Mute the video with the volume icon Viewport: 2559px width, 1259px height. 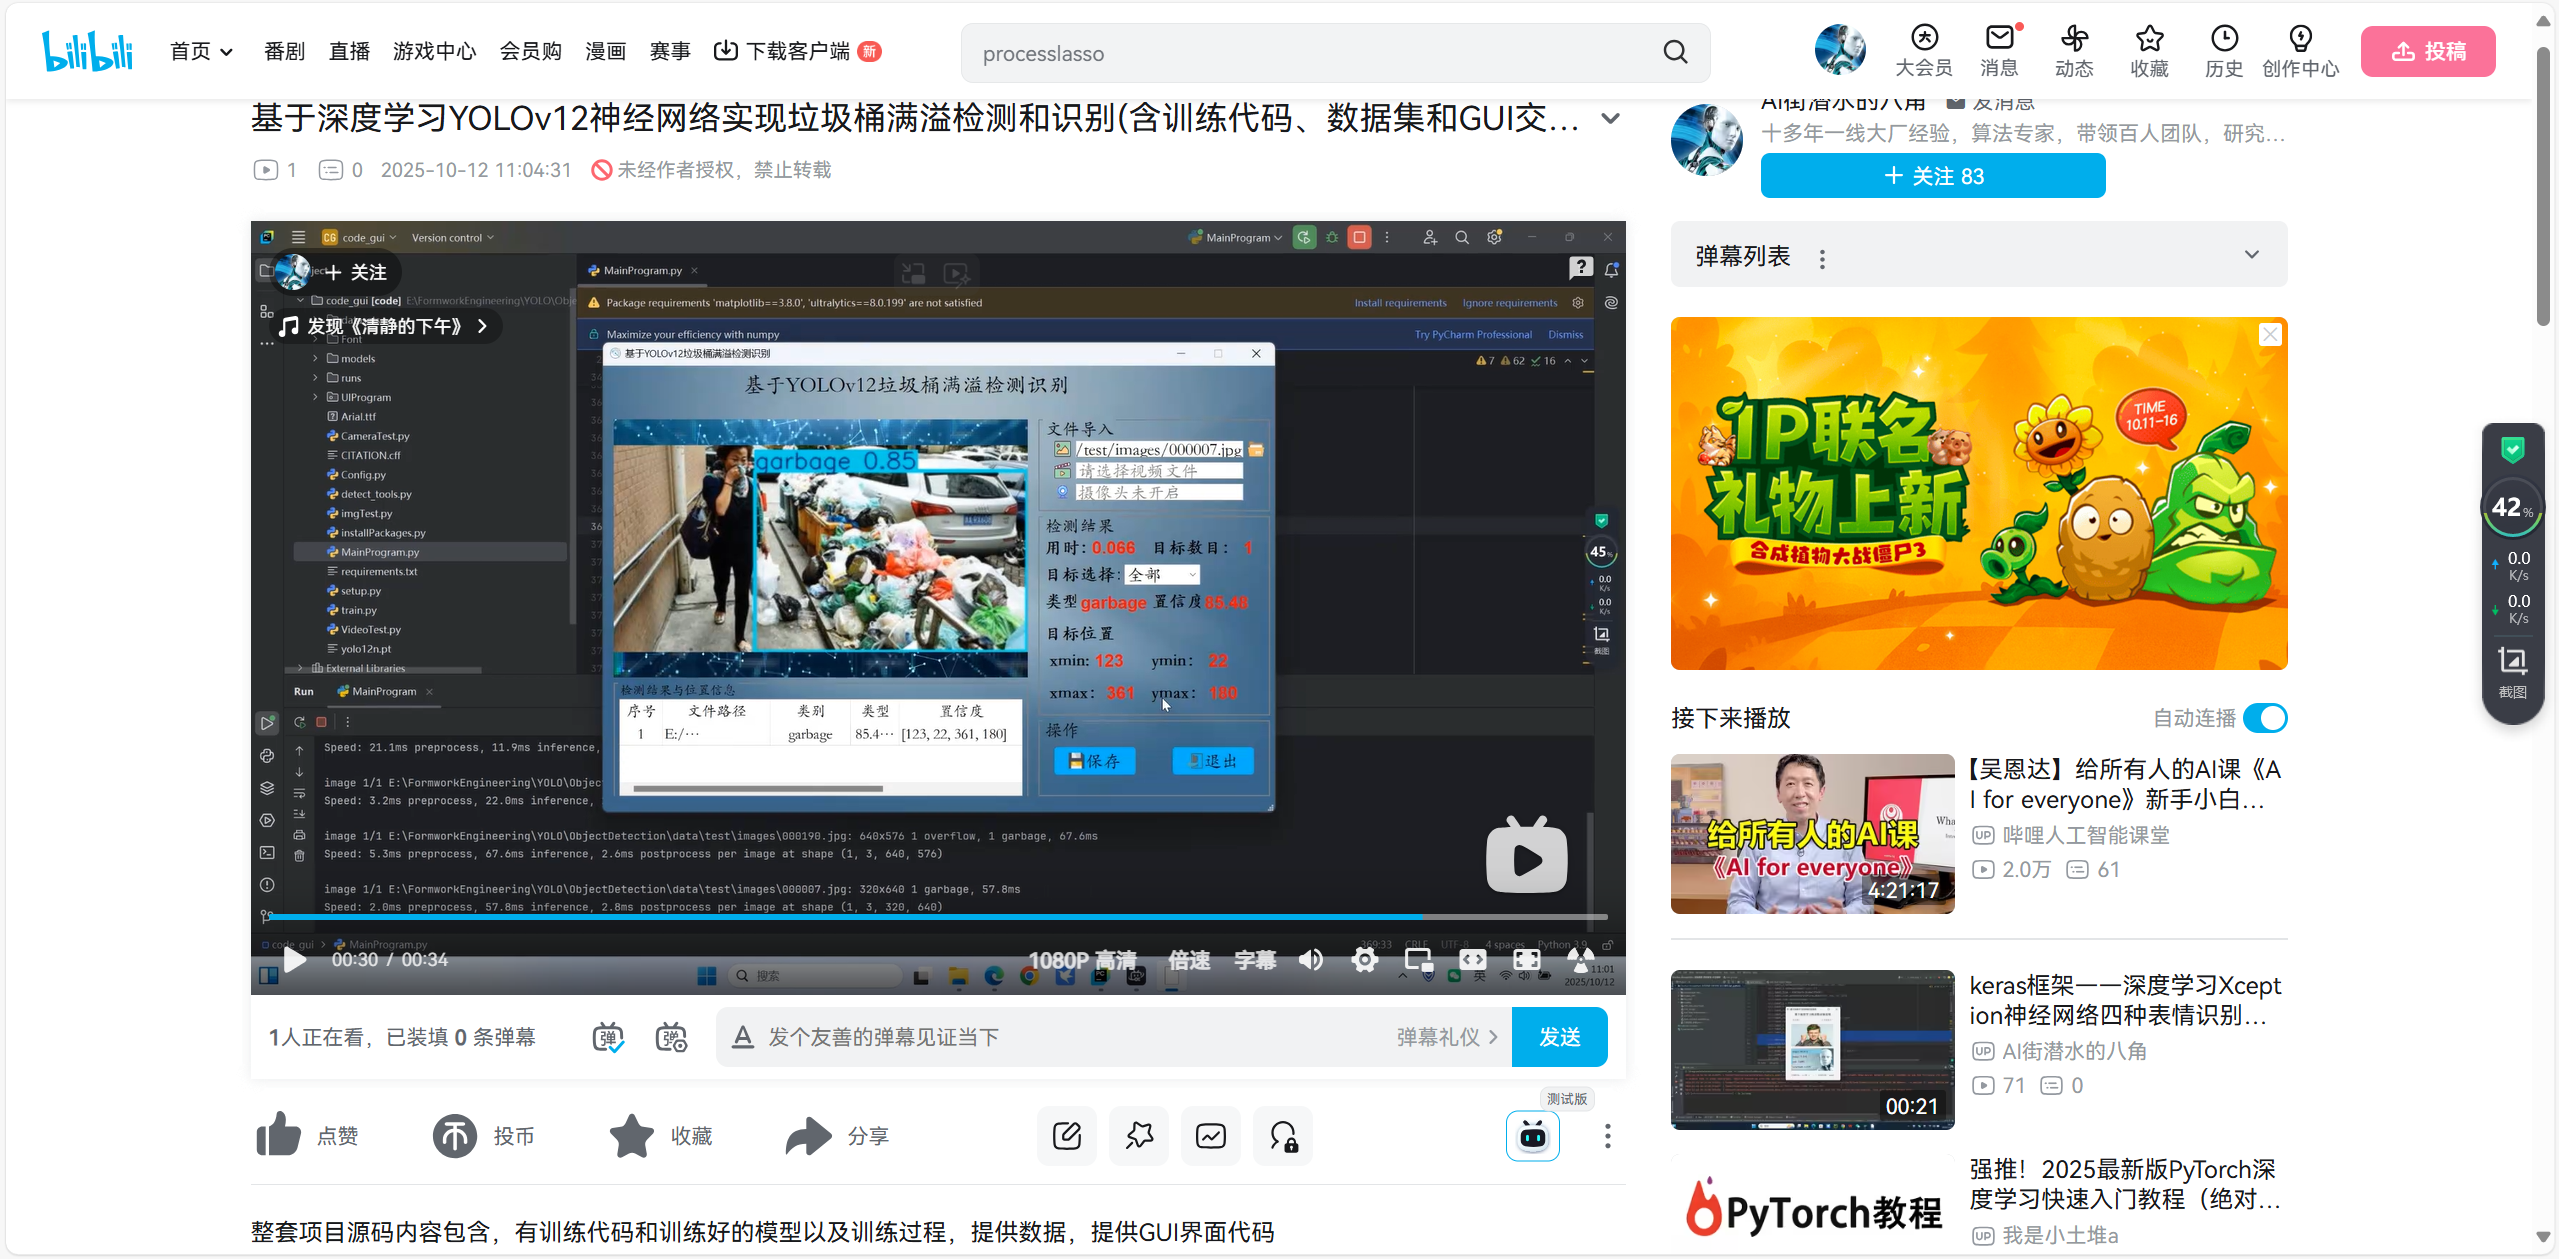pos(1310,960)
